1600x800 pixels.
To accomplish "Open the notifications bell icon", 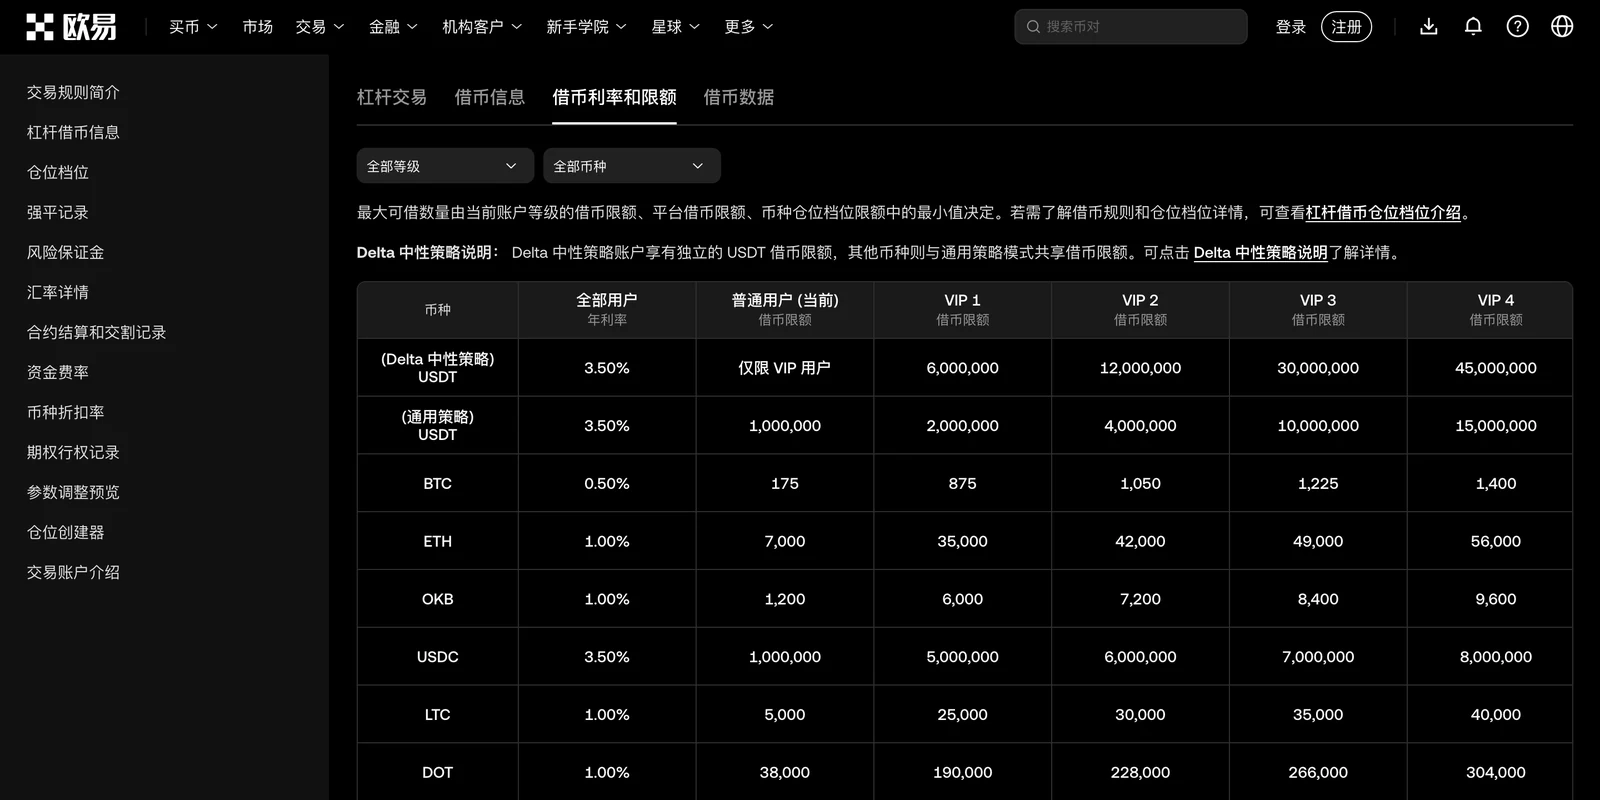I will [x=1473, y=27].
